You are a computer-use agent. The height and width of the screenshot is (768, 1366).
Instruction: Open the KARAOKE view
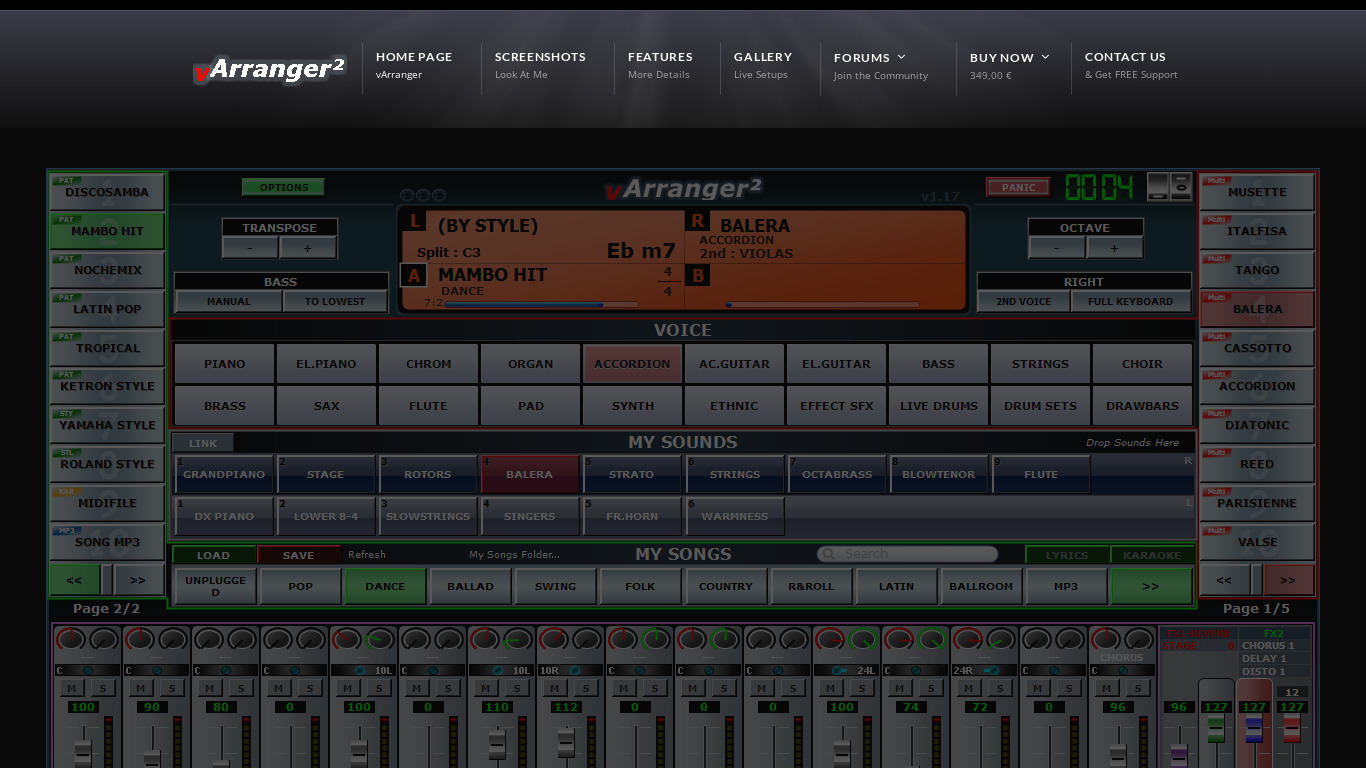pos(1152,555)
